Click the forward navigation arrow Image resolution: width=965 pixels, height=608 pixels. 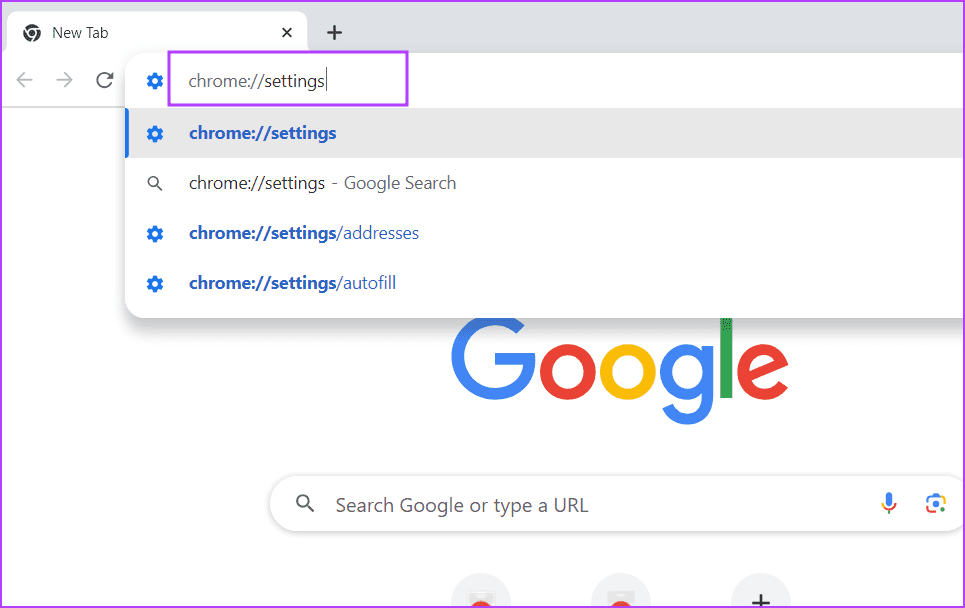[65, 80]
